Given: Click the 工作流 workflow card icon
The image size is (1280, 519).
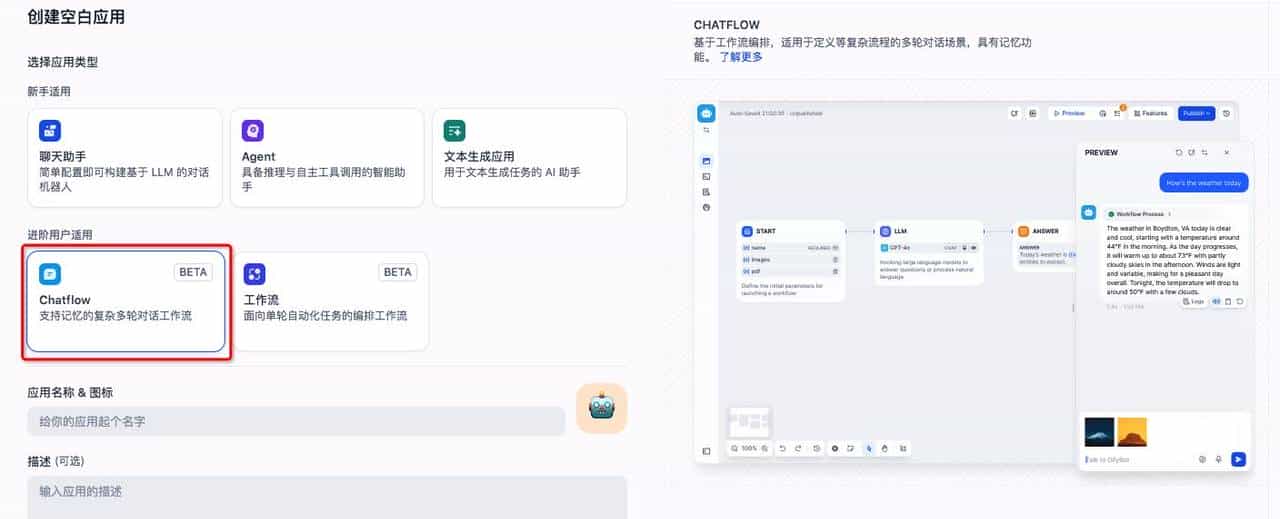Looking at the screenshot, I should [x=254, y=273].
